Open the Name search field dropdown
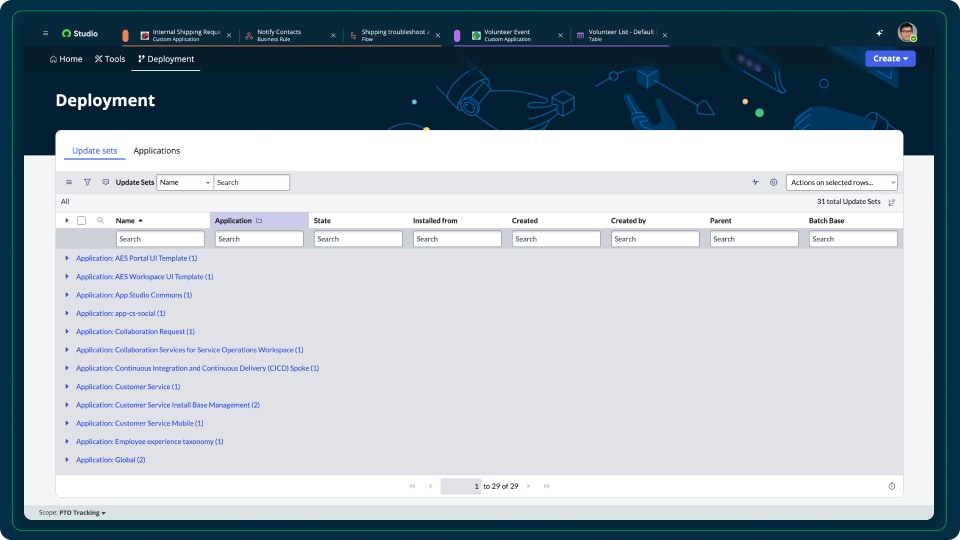The image size is (960, 540). (x=185, y=183)
